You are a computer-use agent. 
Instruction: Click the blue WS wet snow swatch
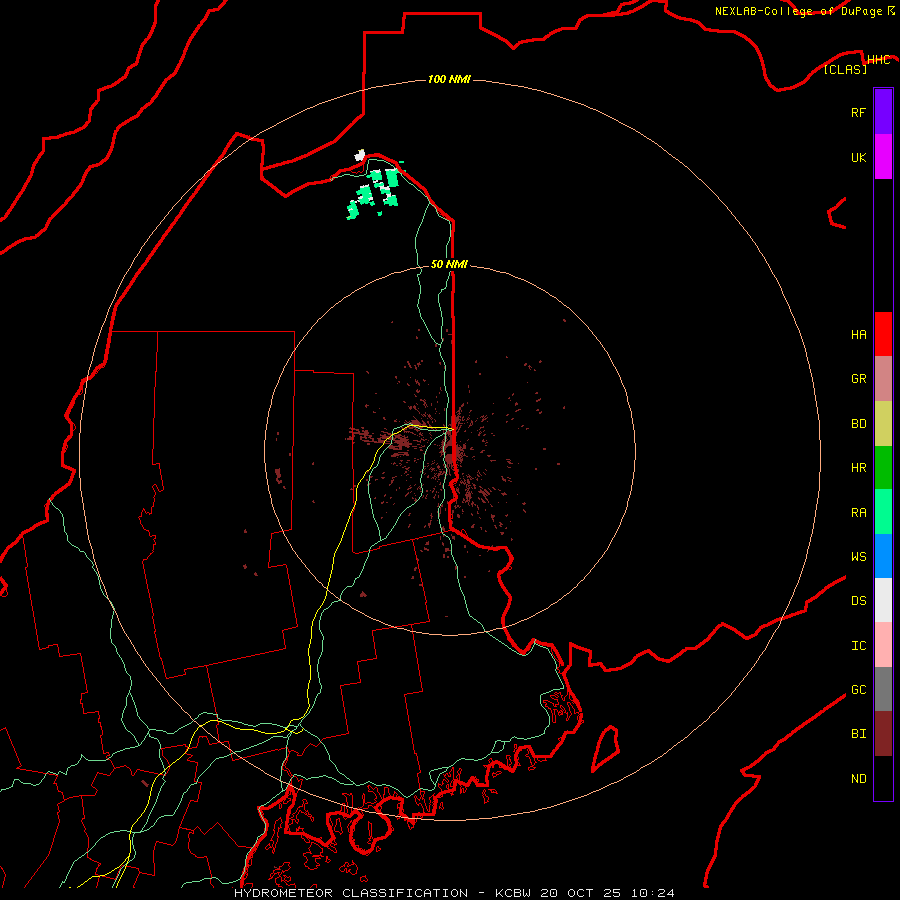[883, 556]
